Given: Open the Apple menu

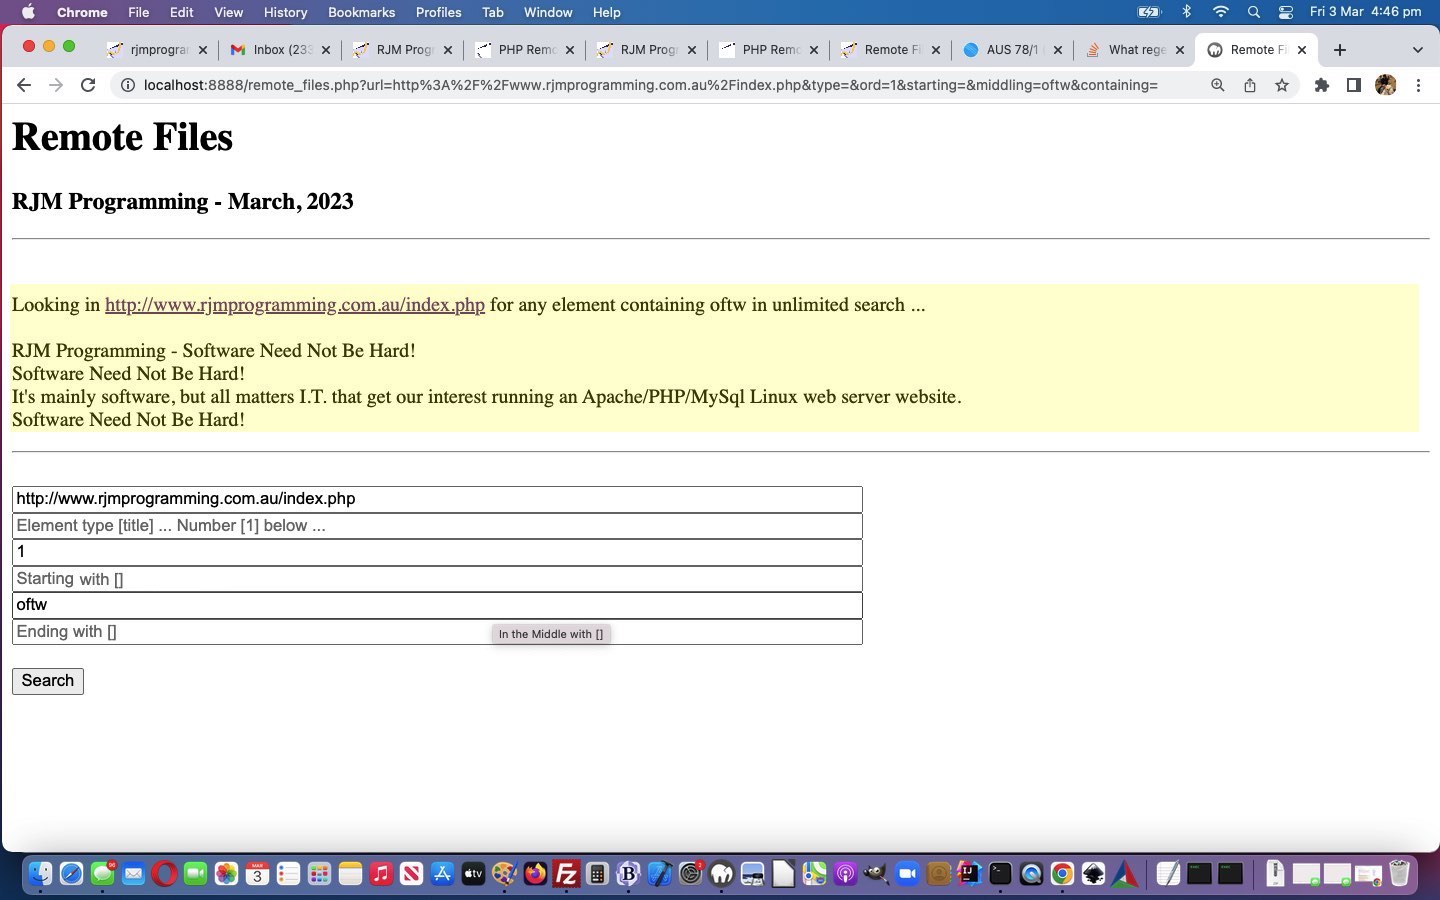Looking at the screenshot, I should pos(28,12).
